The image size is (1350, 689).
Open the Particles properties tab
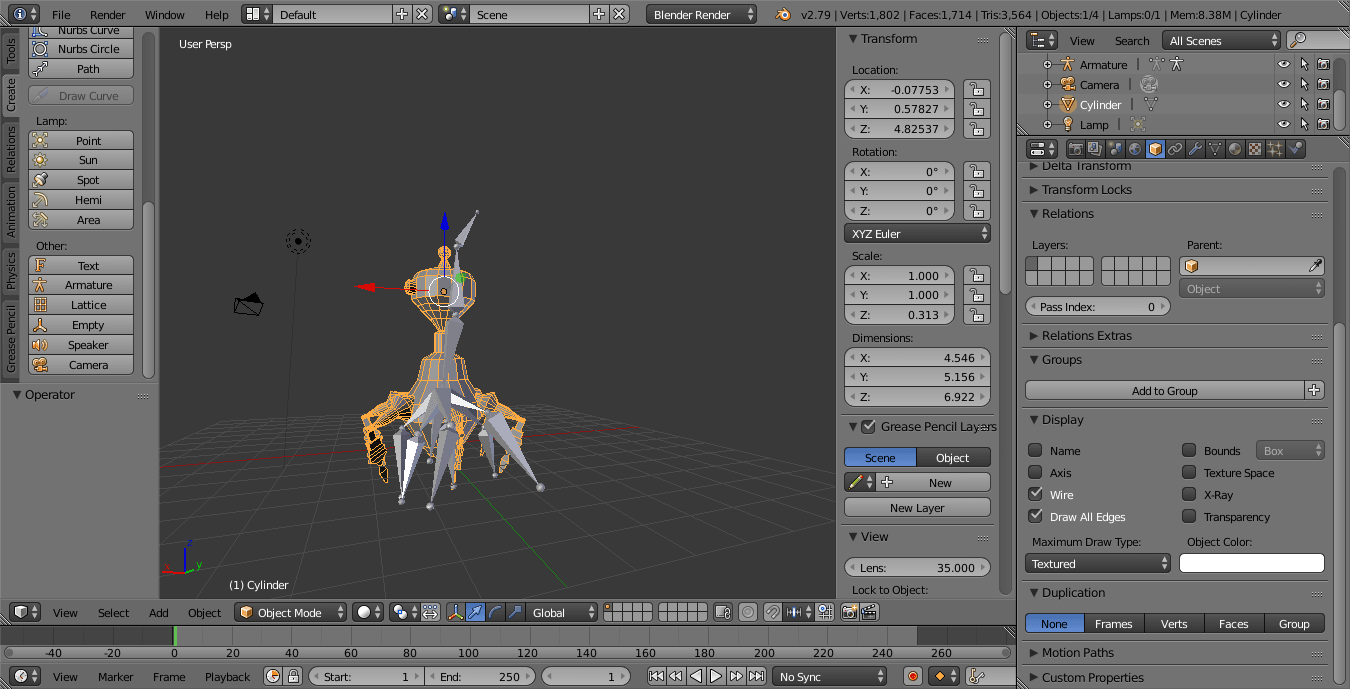[1275, 149]
